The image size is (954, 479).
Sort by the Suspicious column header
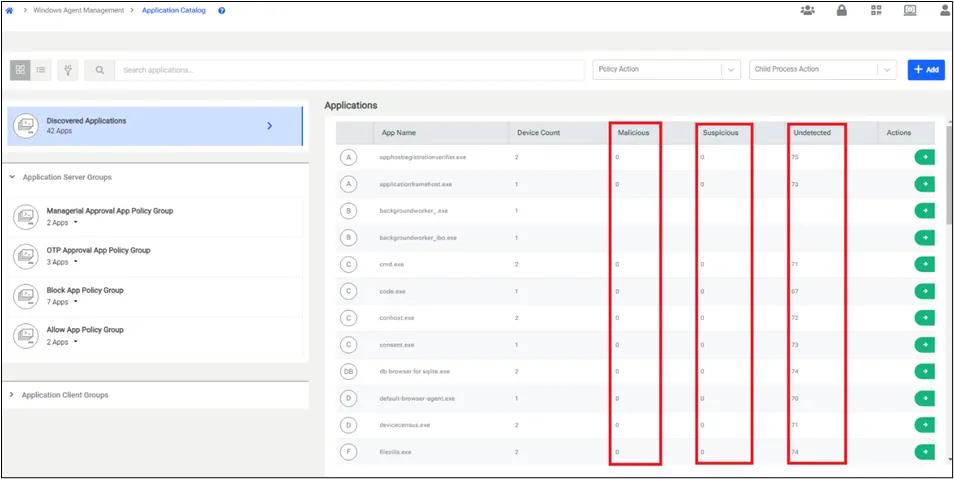click(719, 133)
